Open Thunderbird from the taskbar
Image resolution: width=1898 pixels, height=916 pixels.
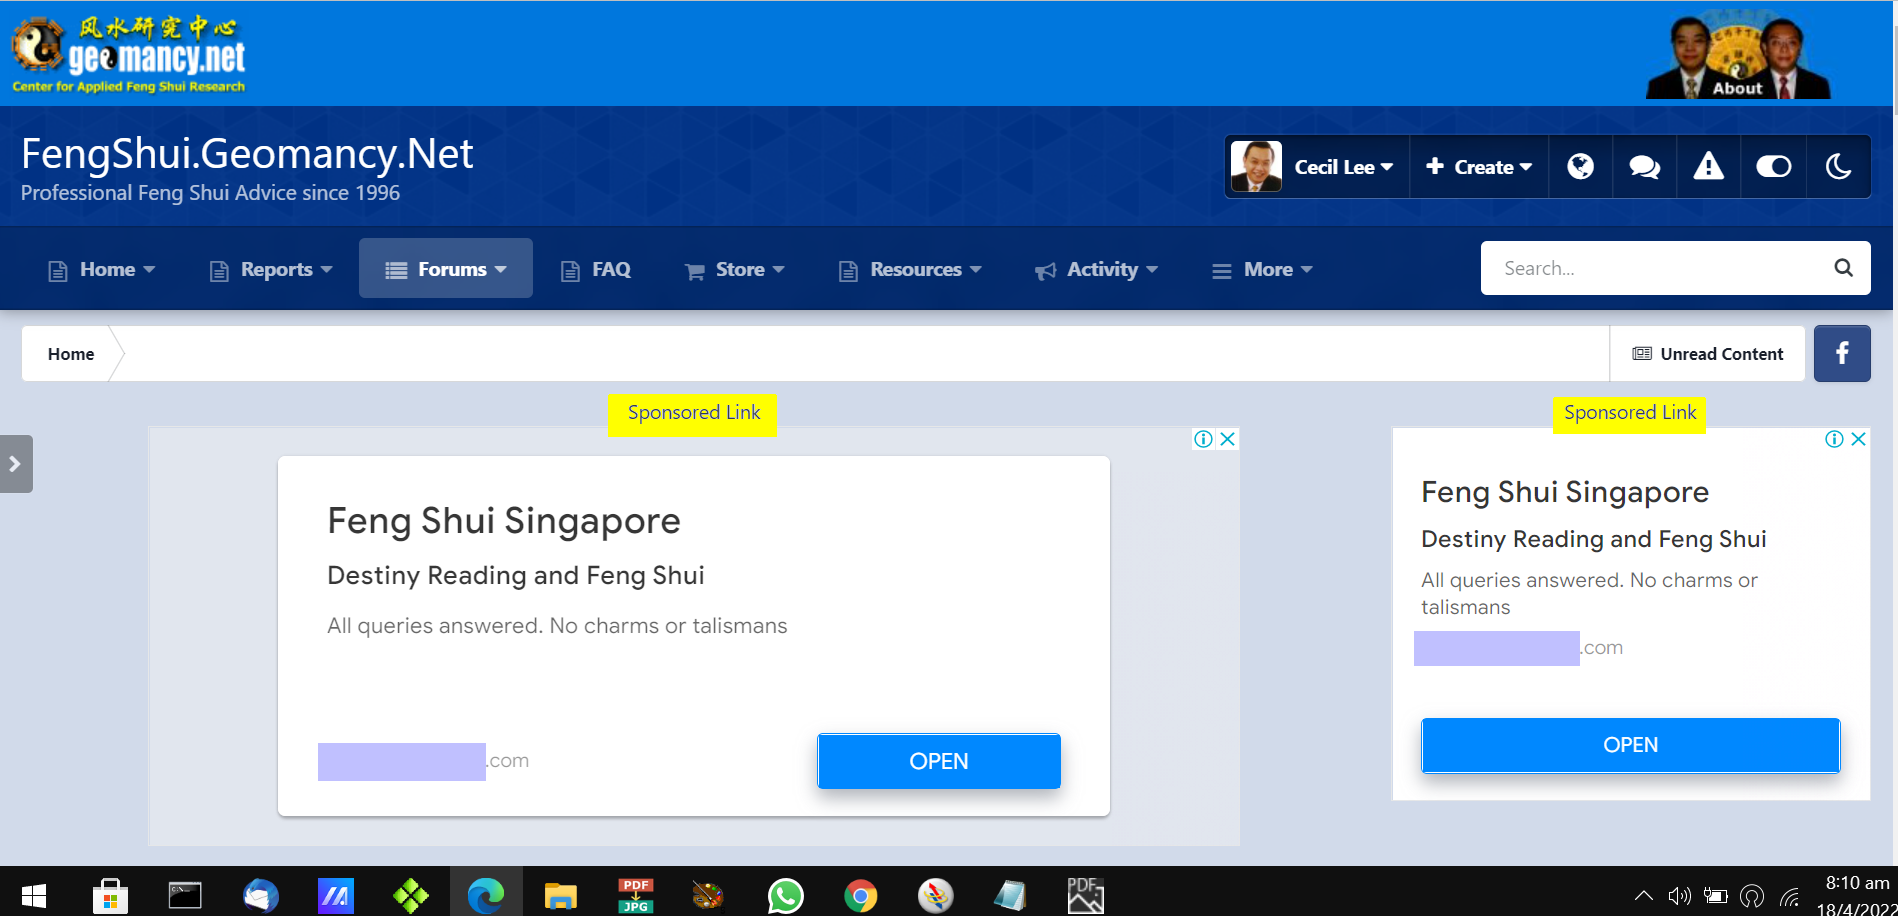point(260,895)
